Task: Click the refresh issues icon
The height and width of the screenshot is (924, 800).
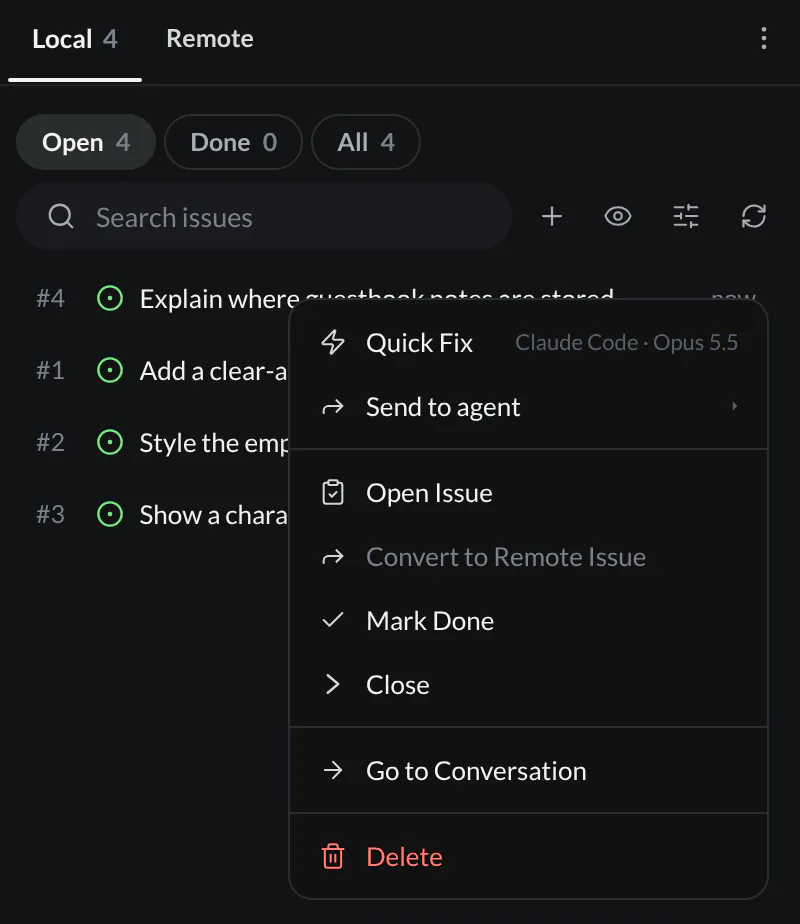Action: click(x=753, y=217)
